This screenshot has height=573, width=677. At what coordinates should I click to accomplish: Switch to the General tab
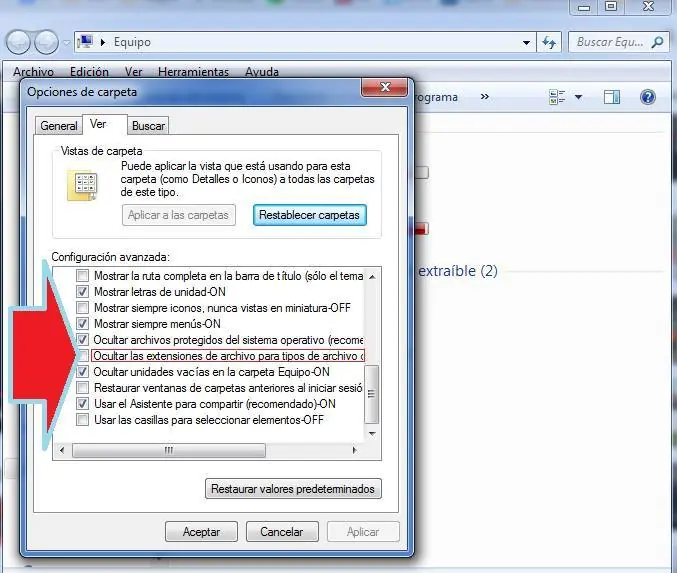tap(59, 126)
